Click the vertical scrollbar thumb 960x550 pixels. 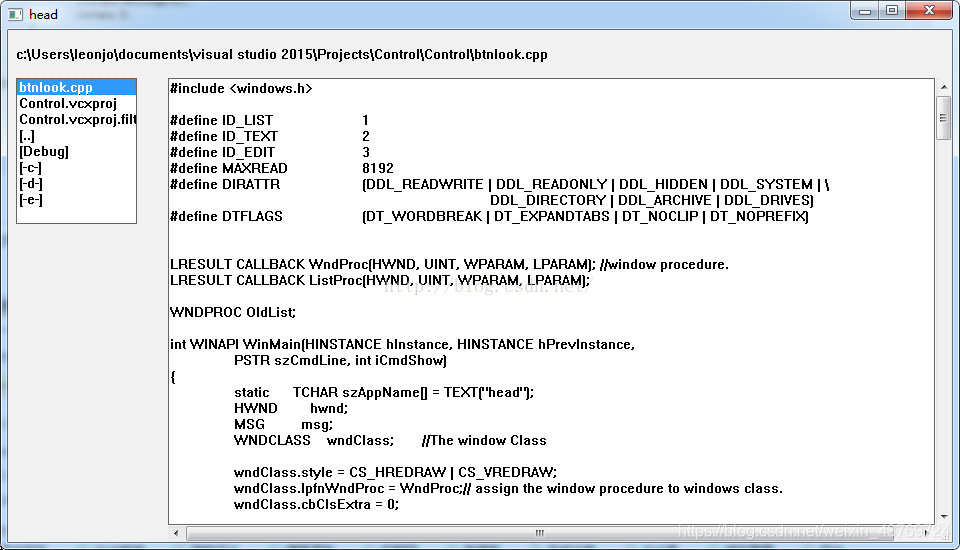(943, 118)
